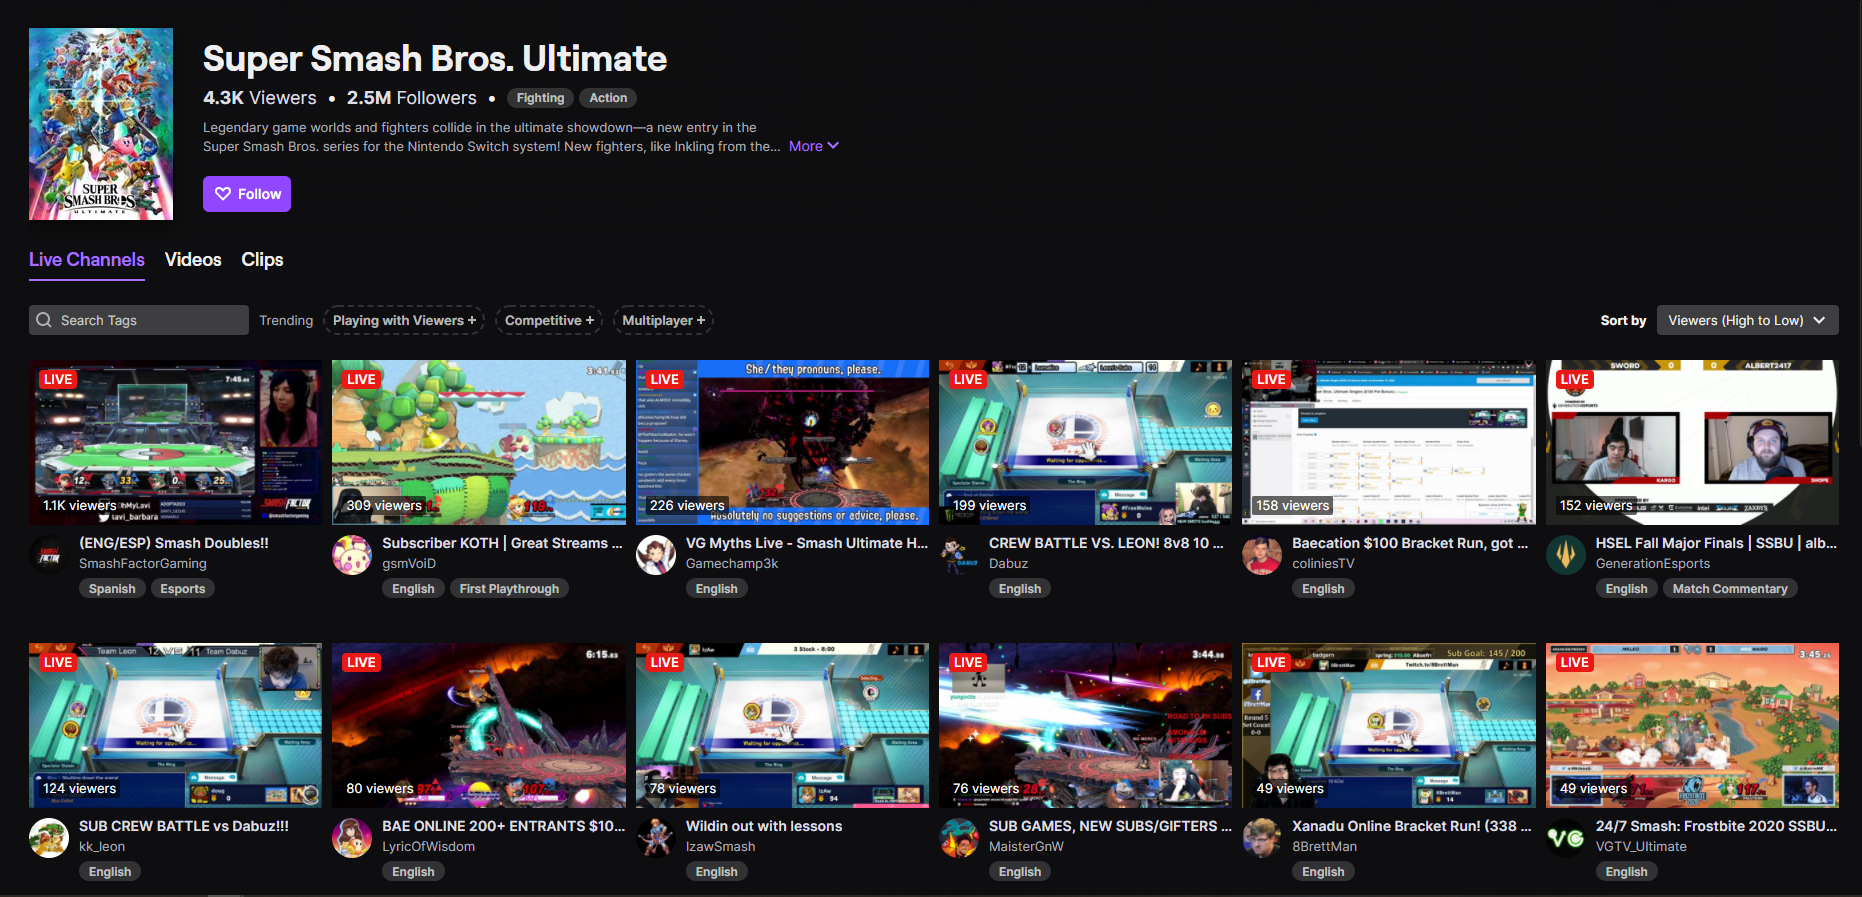Click LyricOfWisdom channel avatar
This screenshot has height=897, width=1862.
coord(352,838)
